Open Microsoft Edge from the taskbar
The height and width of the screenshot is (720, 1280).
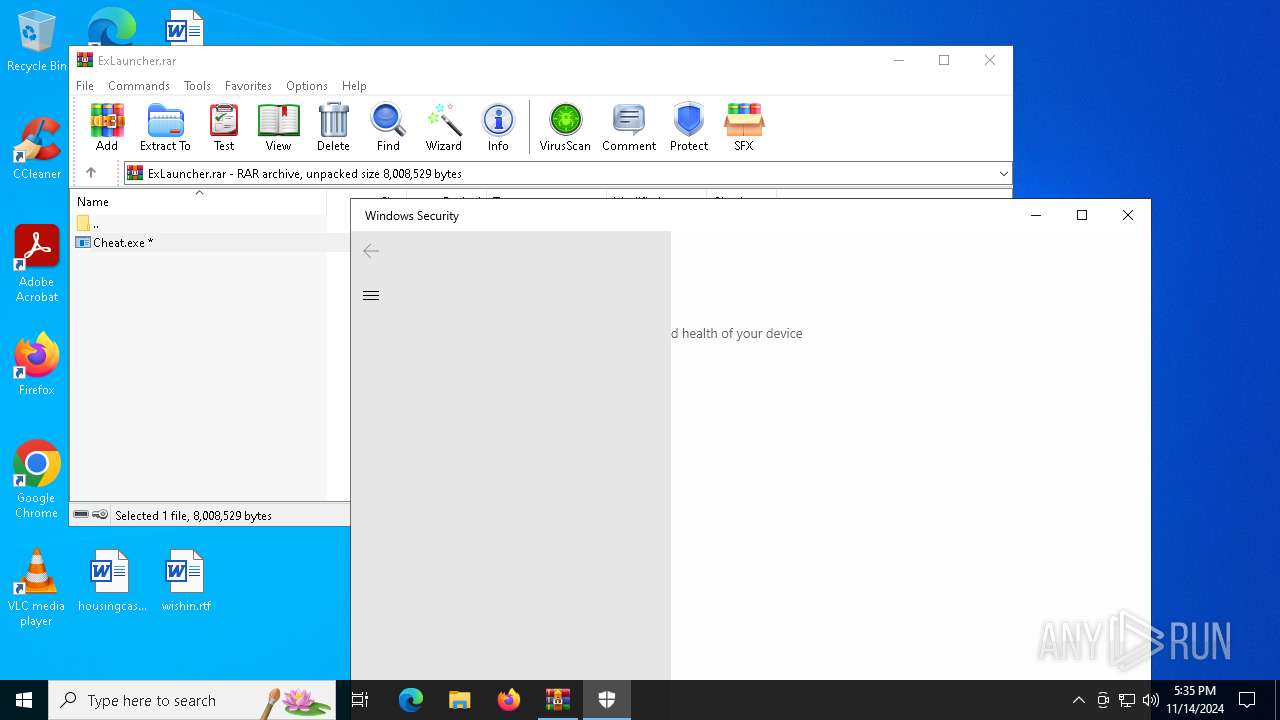point(411,700)
